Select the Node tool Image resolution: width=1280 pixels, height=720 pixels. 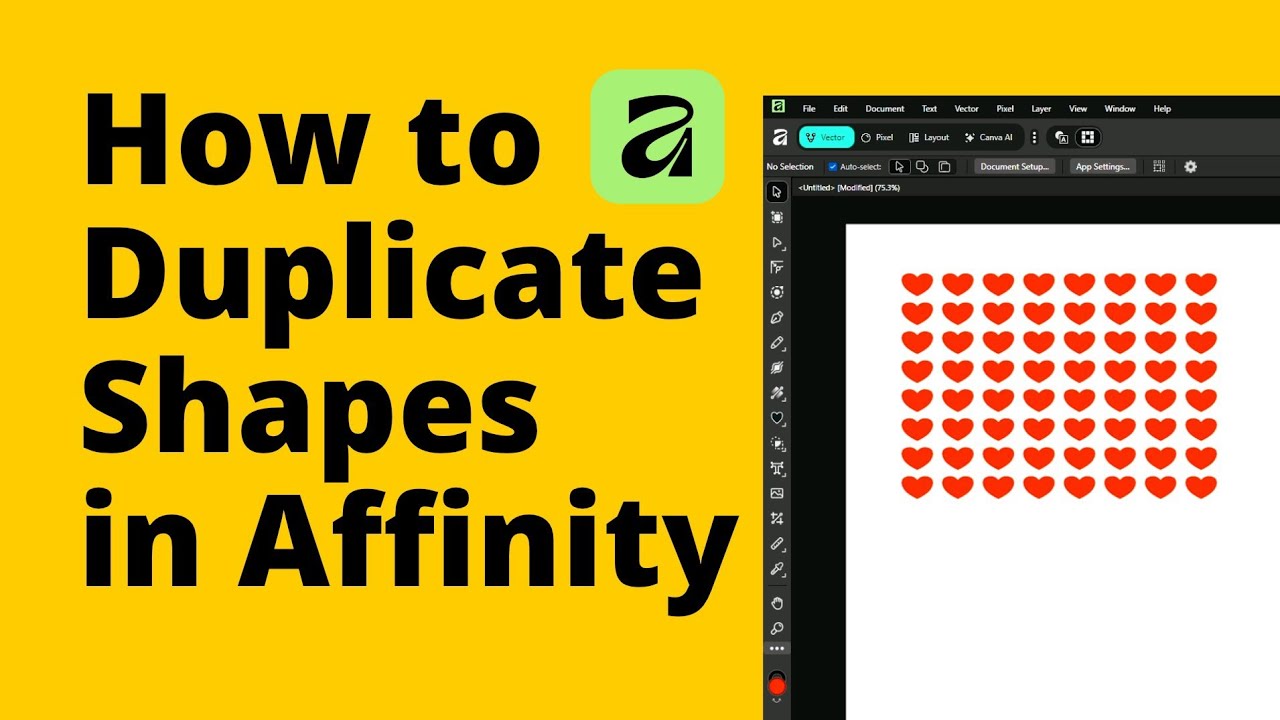tap(777, 242)
